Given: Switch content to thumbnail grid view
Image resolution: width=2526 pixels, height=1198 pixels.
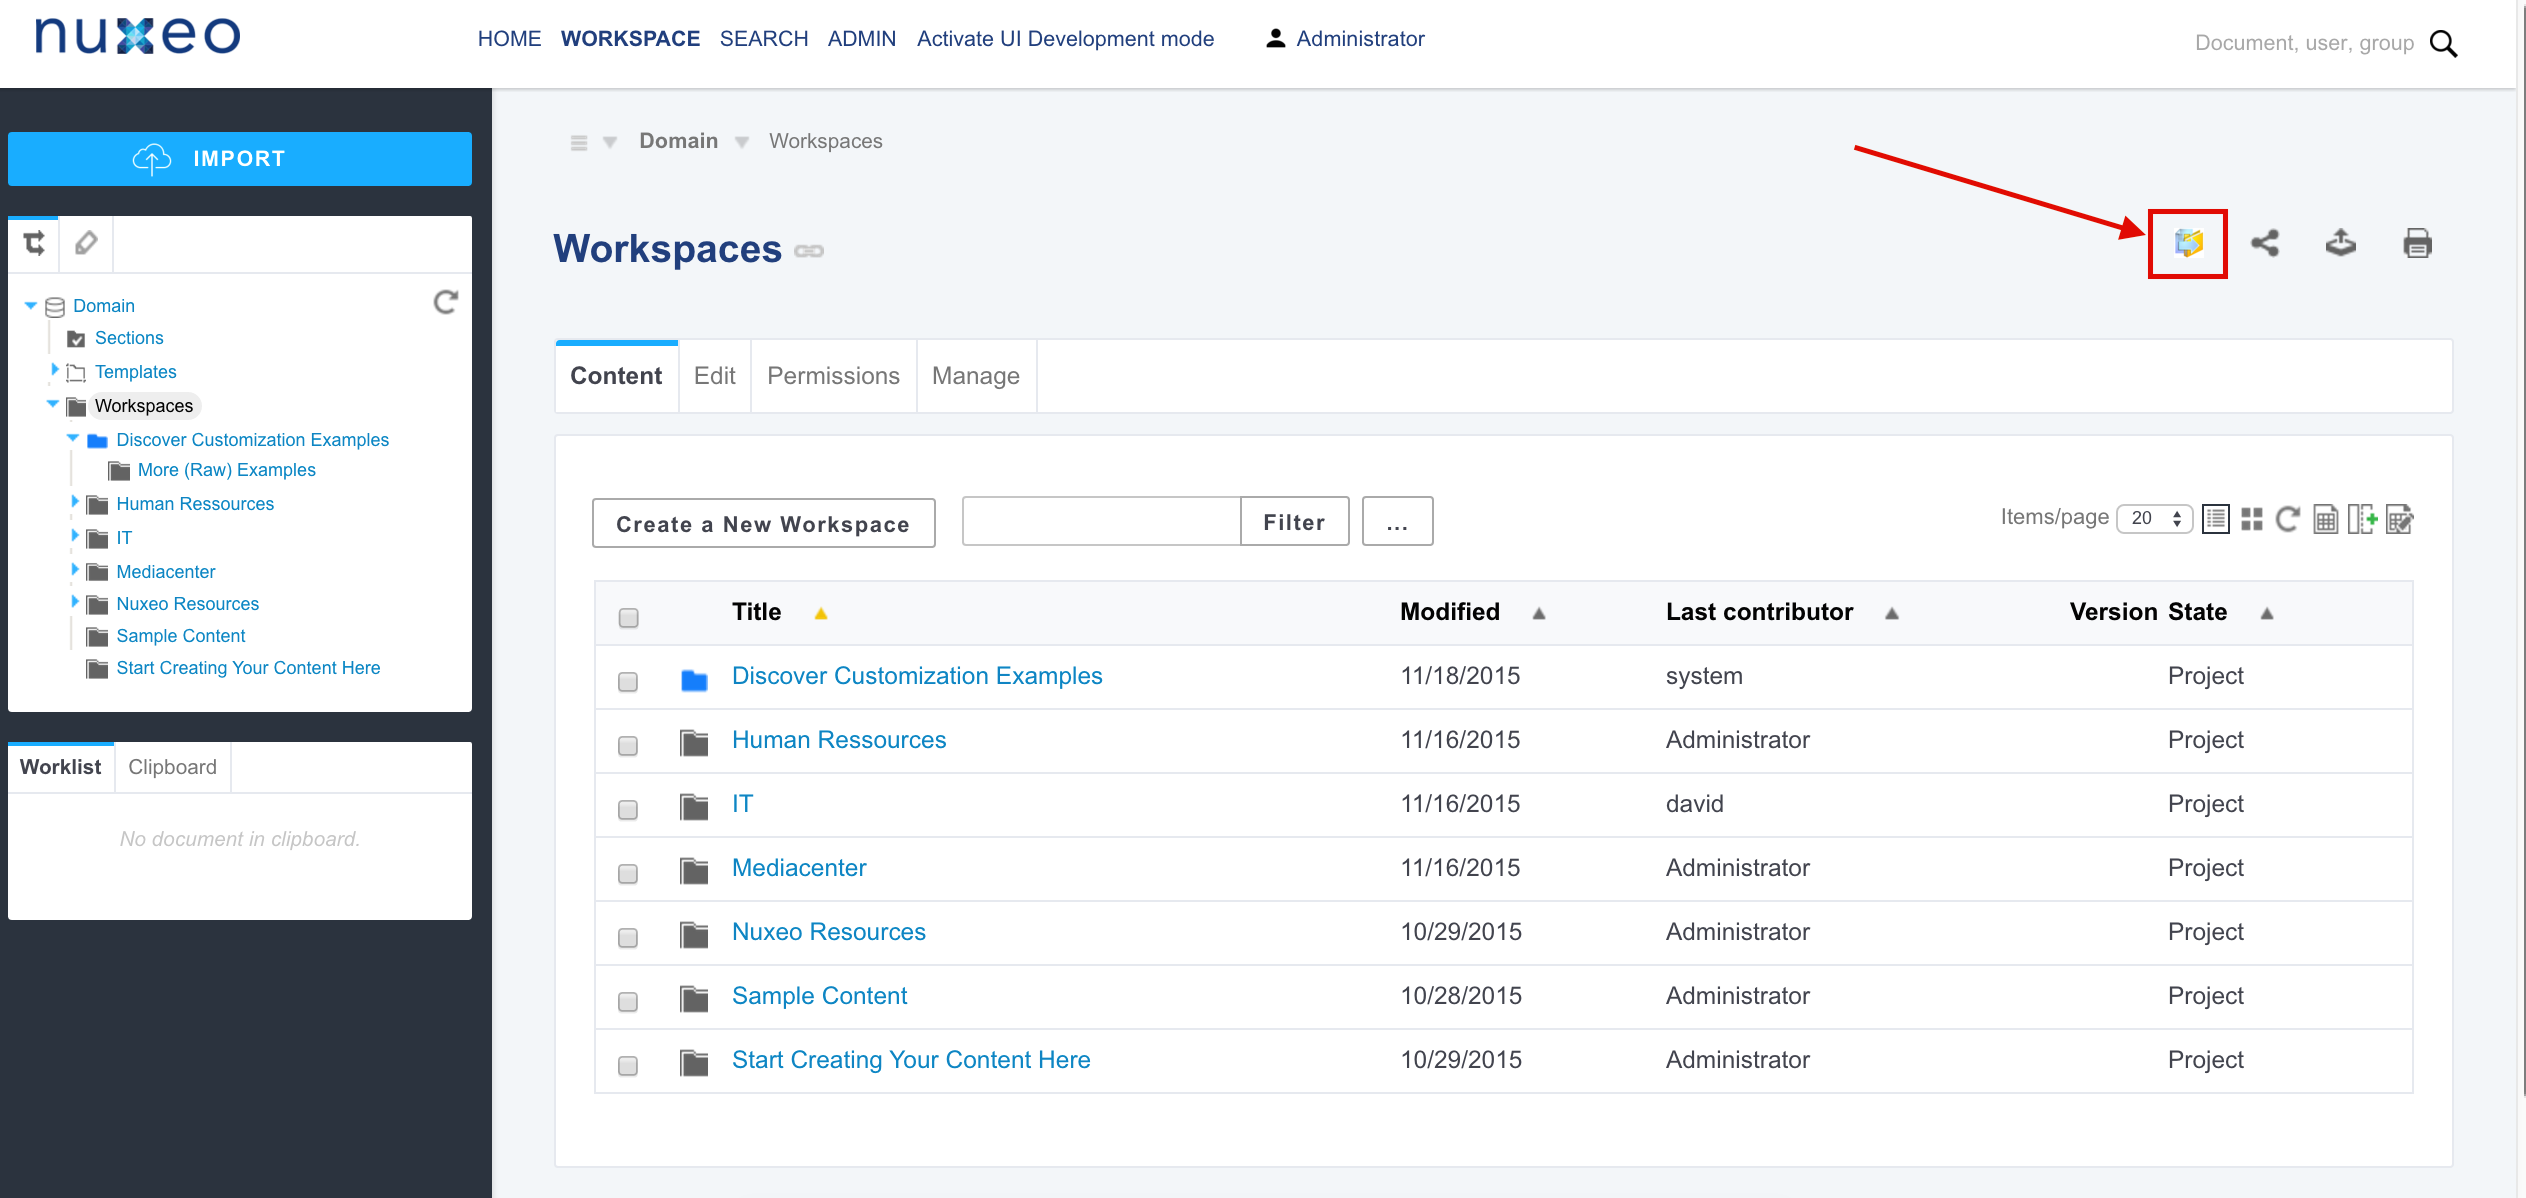Looking at the screenshot, I should coord(2252,518).
